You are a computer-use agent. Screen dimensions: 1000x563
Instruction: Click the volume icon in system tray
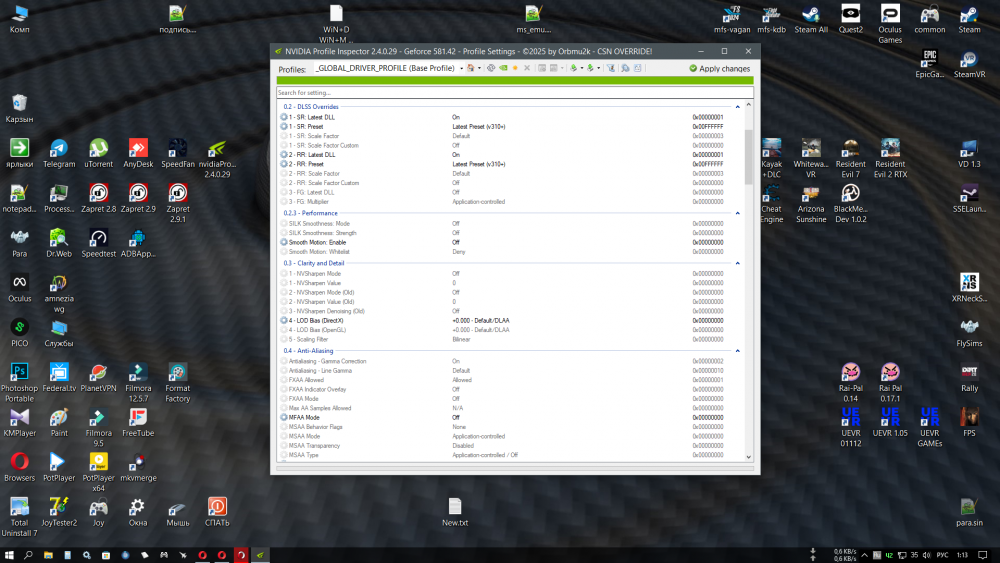click(x=926, y=555)
